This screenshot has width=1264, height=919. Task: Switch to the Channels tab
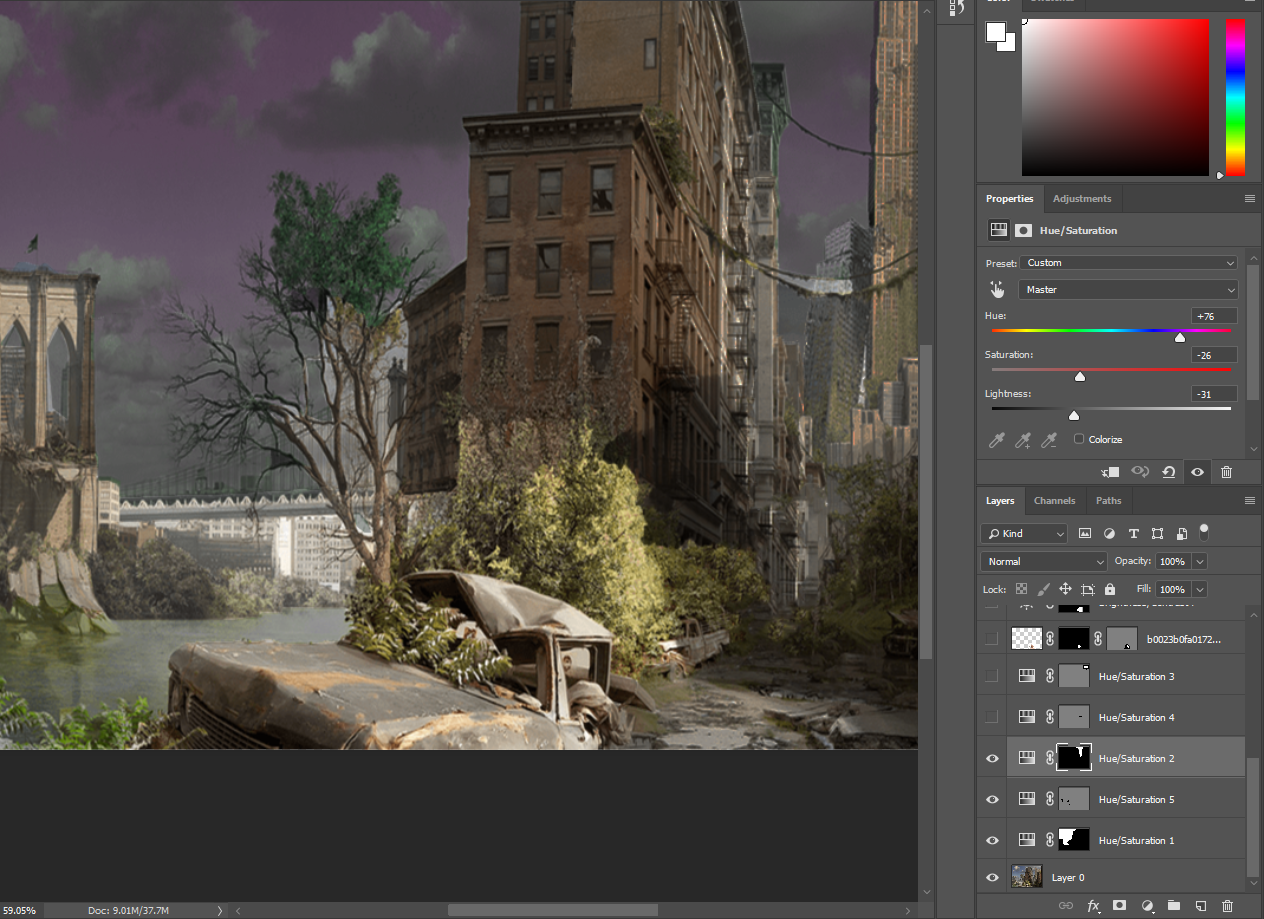pyautogui.click(x=1054, y=500)
